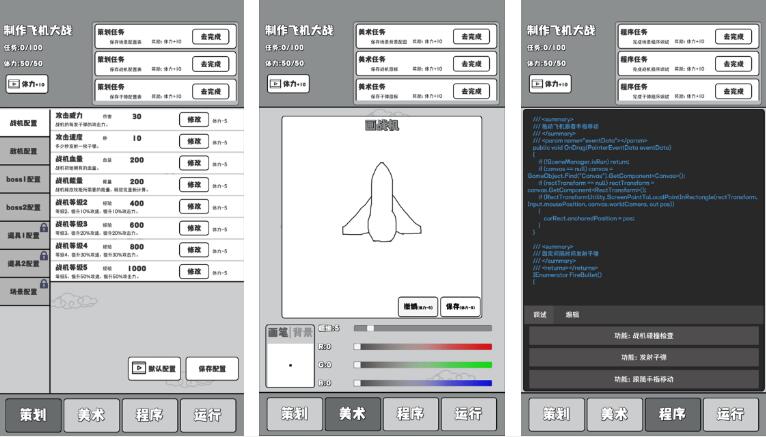Click the lock icon on 道具2配置
Viewport: 766px width, 437px height.
pyautogui.click(x=43, y=256)
